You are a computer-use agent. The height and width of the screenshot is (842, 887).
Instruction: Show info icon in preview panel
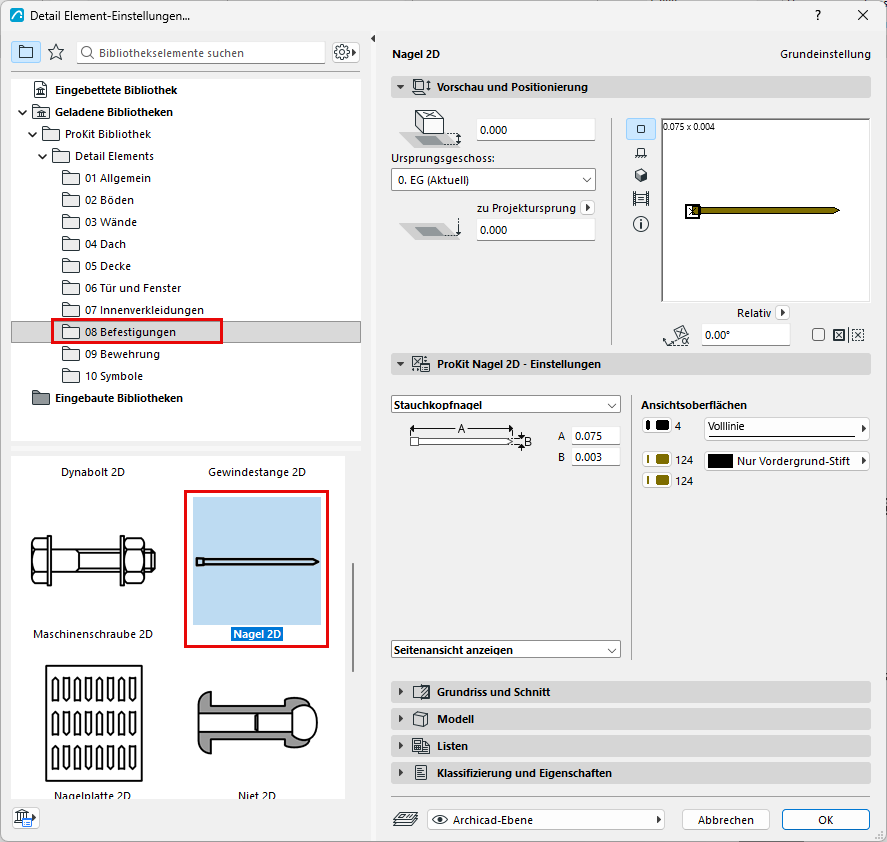(x=640, y=224)
